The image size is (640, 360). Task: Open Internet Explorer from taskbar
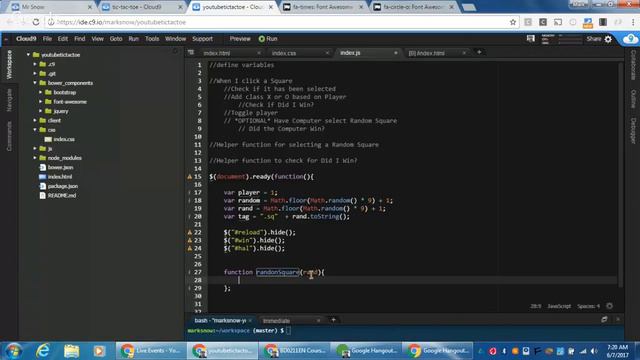click(x=42, y=351)
